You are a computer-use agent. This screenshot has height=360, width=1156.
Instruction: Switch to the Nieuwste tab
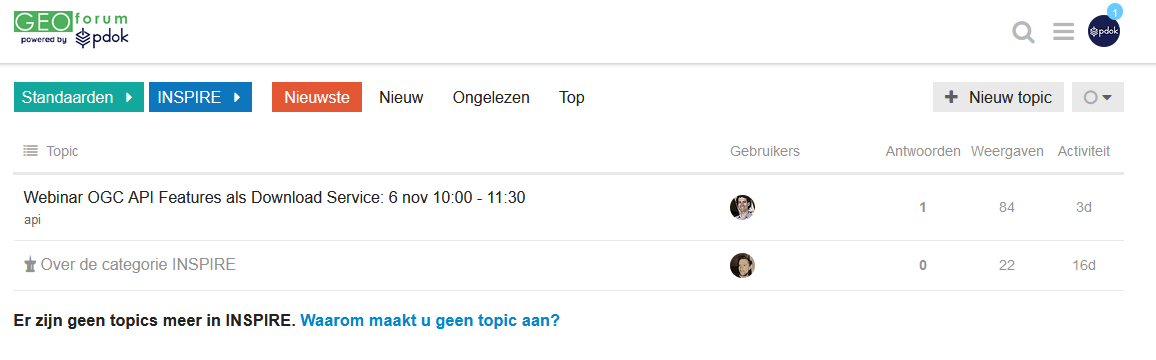317,97
